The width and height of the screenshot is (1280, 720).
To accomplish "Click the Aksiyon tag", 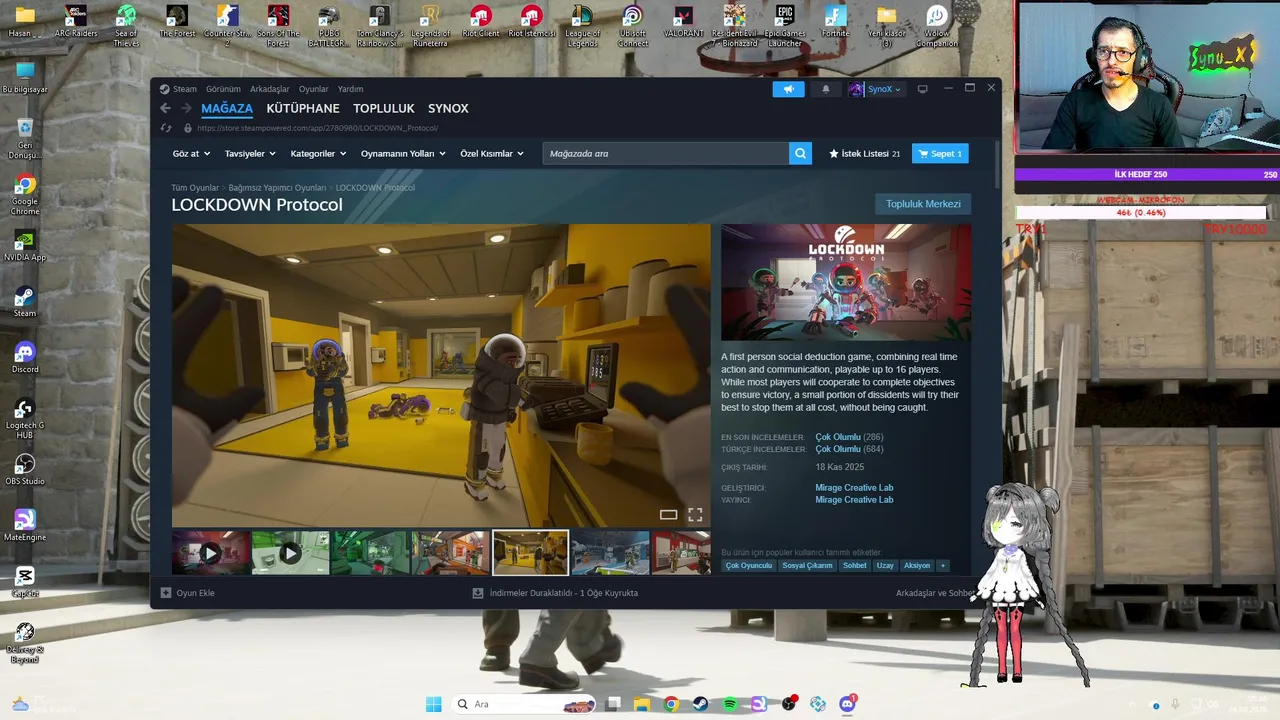I will tap(917, 566).
